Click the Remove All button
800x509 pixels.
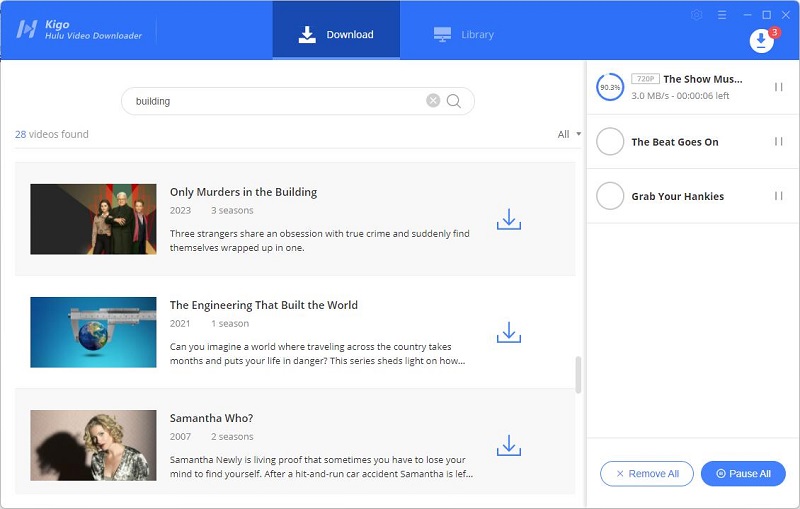[647, 474]
